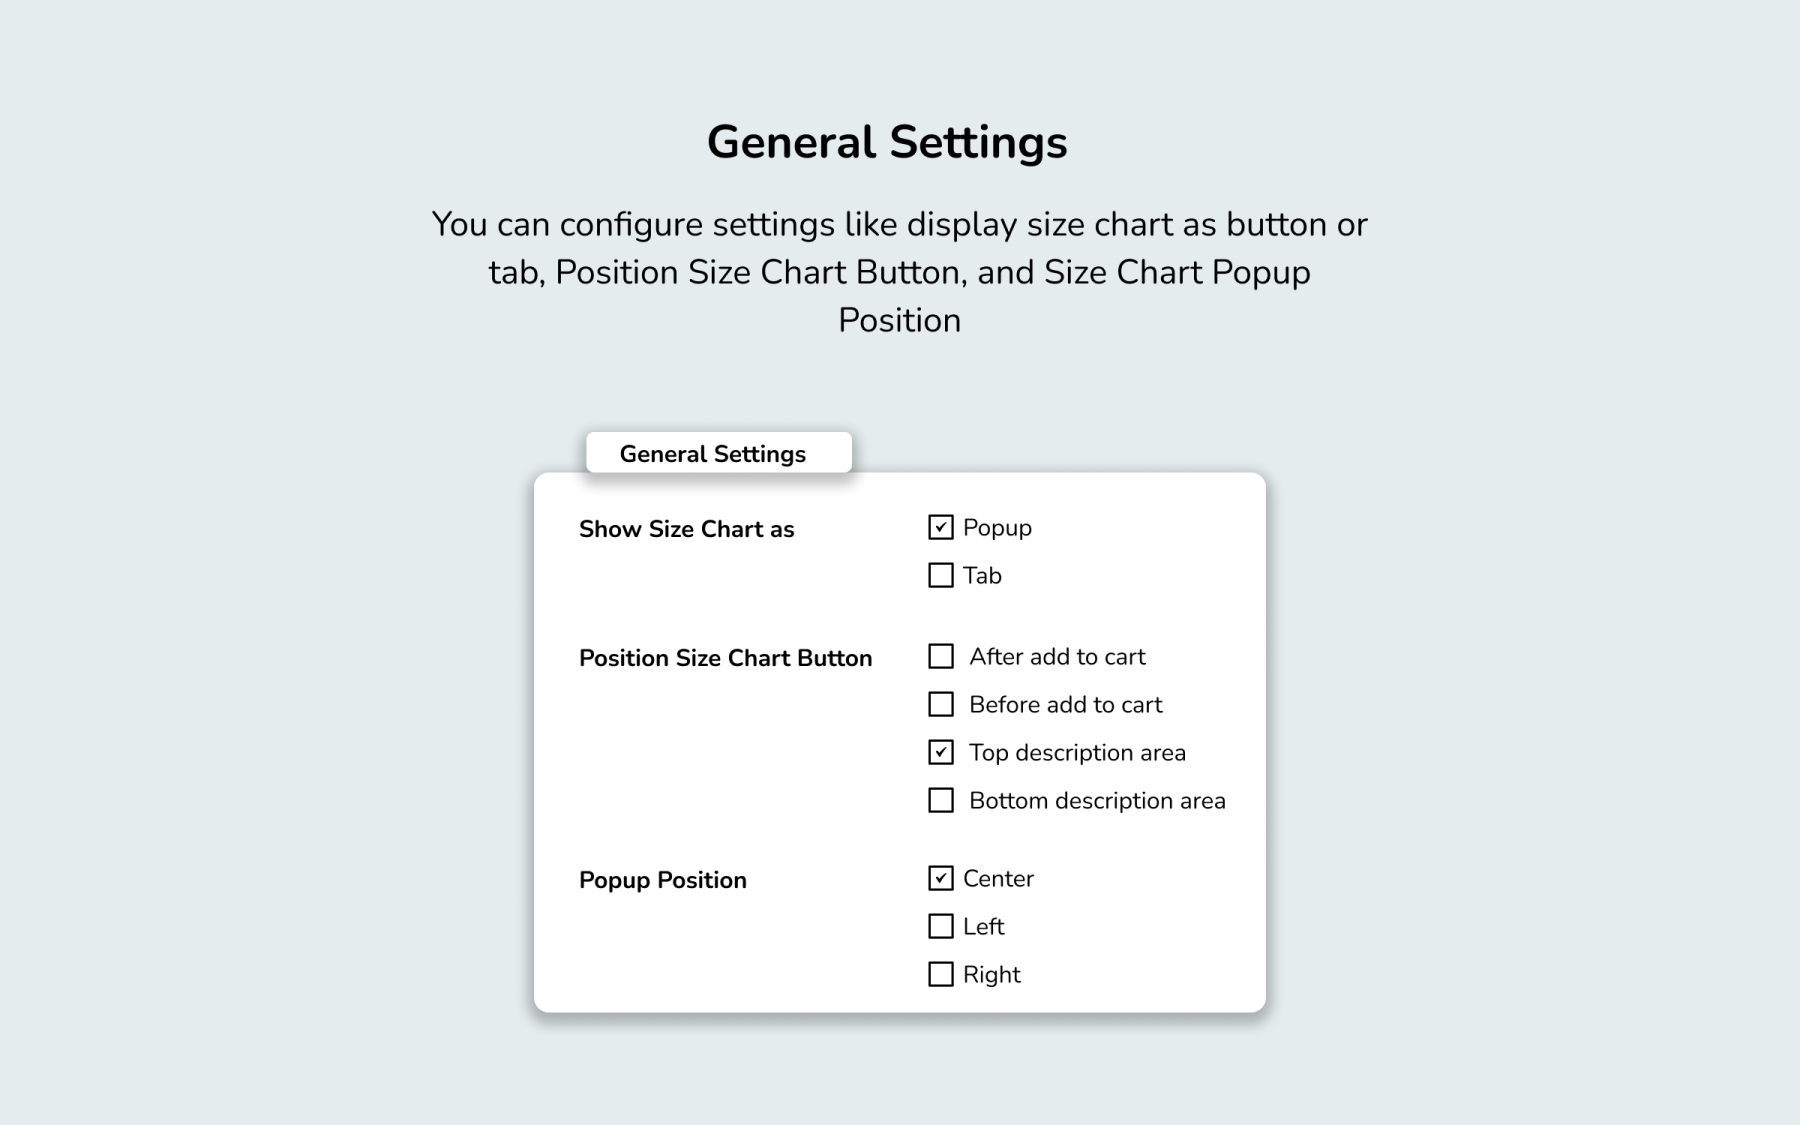Click the Popup Position label

coord(662,880)
